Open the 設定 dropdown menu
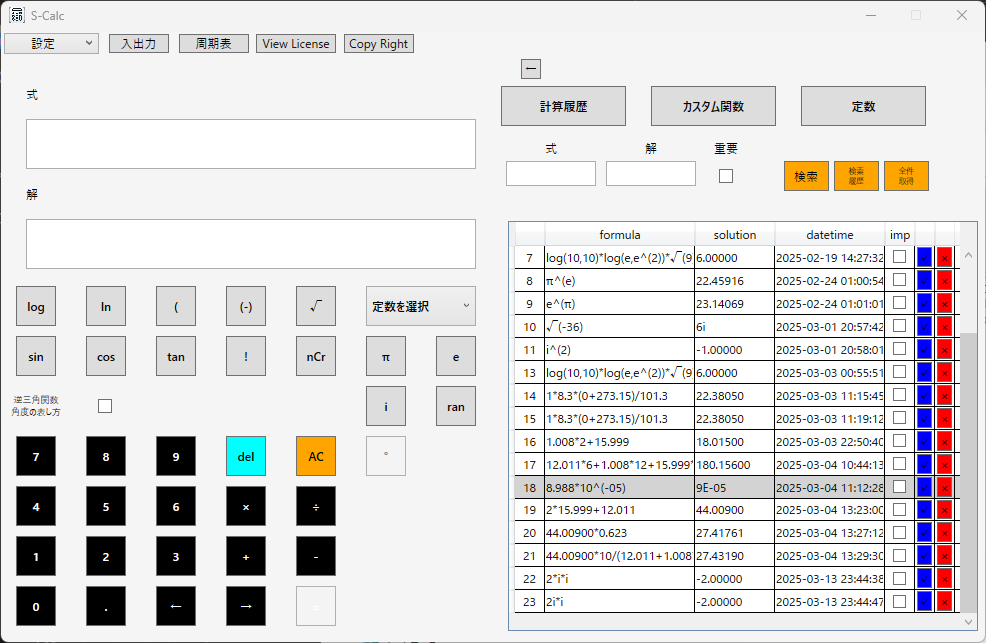The height and width of the screenshot is (643, 986). click(x=51, y=43)
